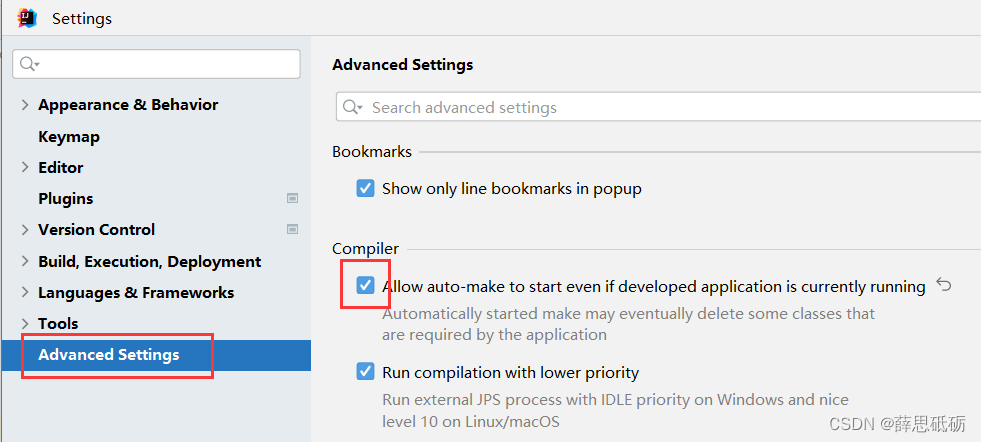Click the Compiler section heading

click(365, 249)
